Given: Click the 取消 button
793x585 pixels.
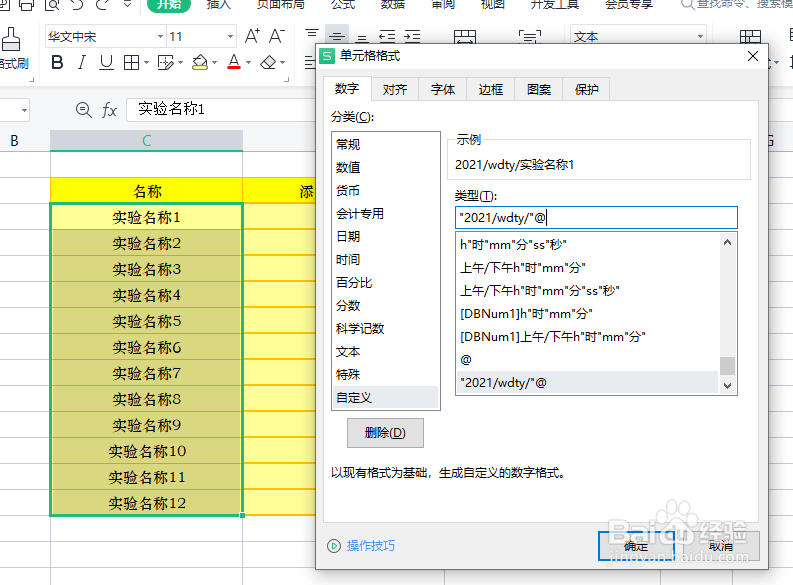Looking at the screenshot, I should [x=721, y=546].
